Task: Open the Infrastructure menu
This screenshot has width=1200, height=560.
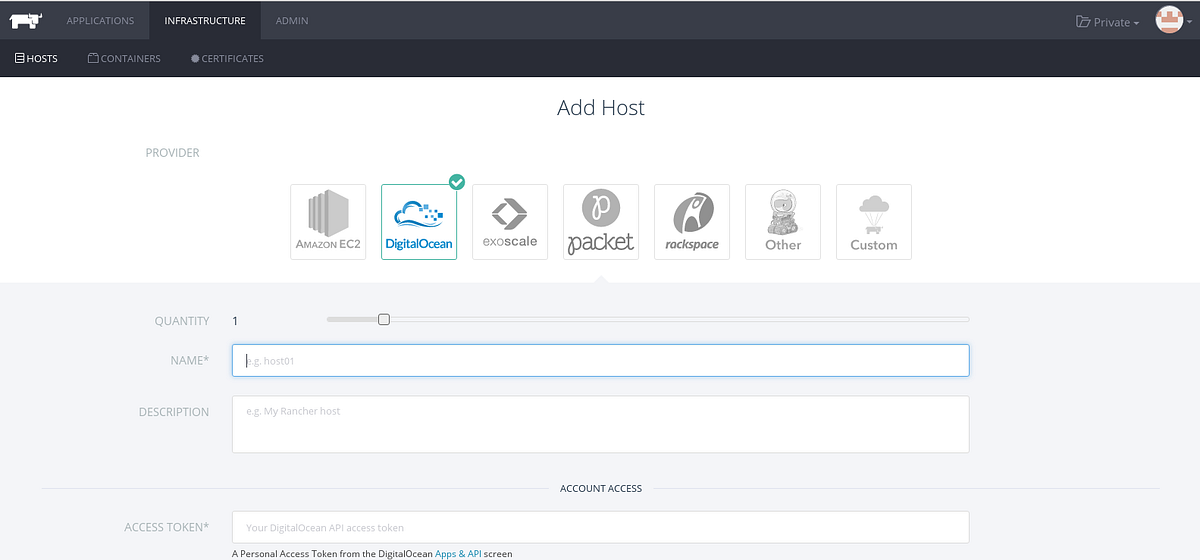Action: (x=205, y=20)
